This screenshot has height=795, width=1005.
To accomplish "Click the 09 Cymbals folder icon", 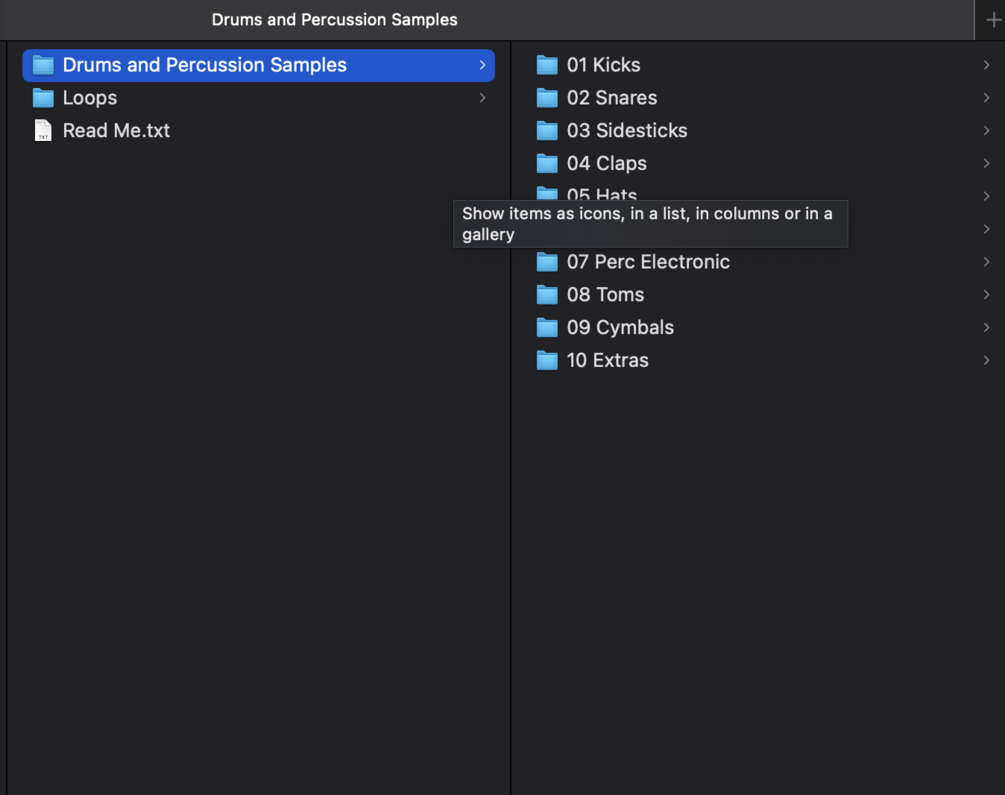I will click(547, 328).
